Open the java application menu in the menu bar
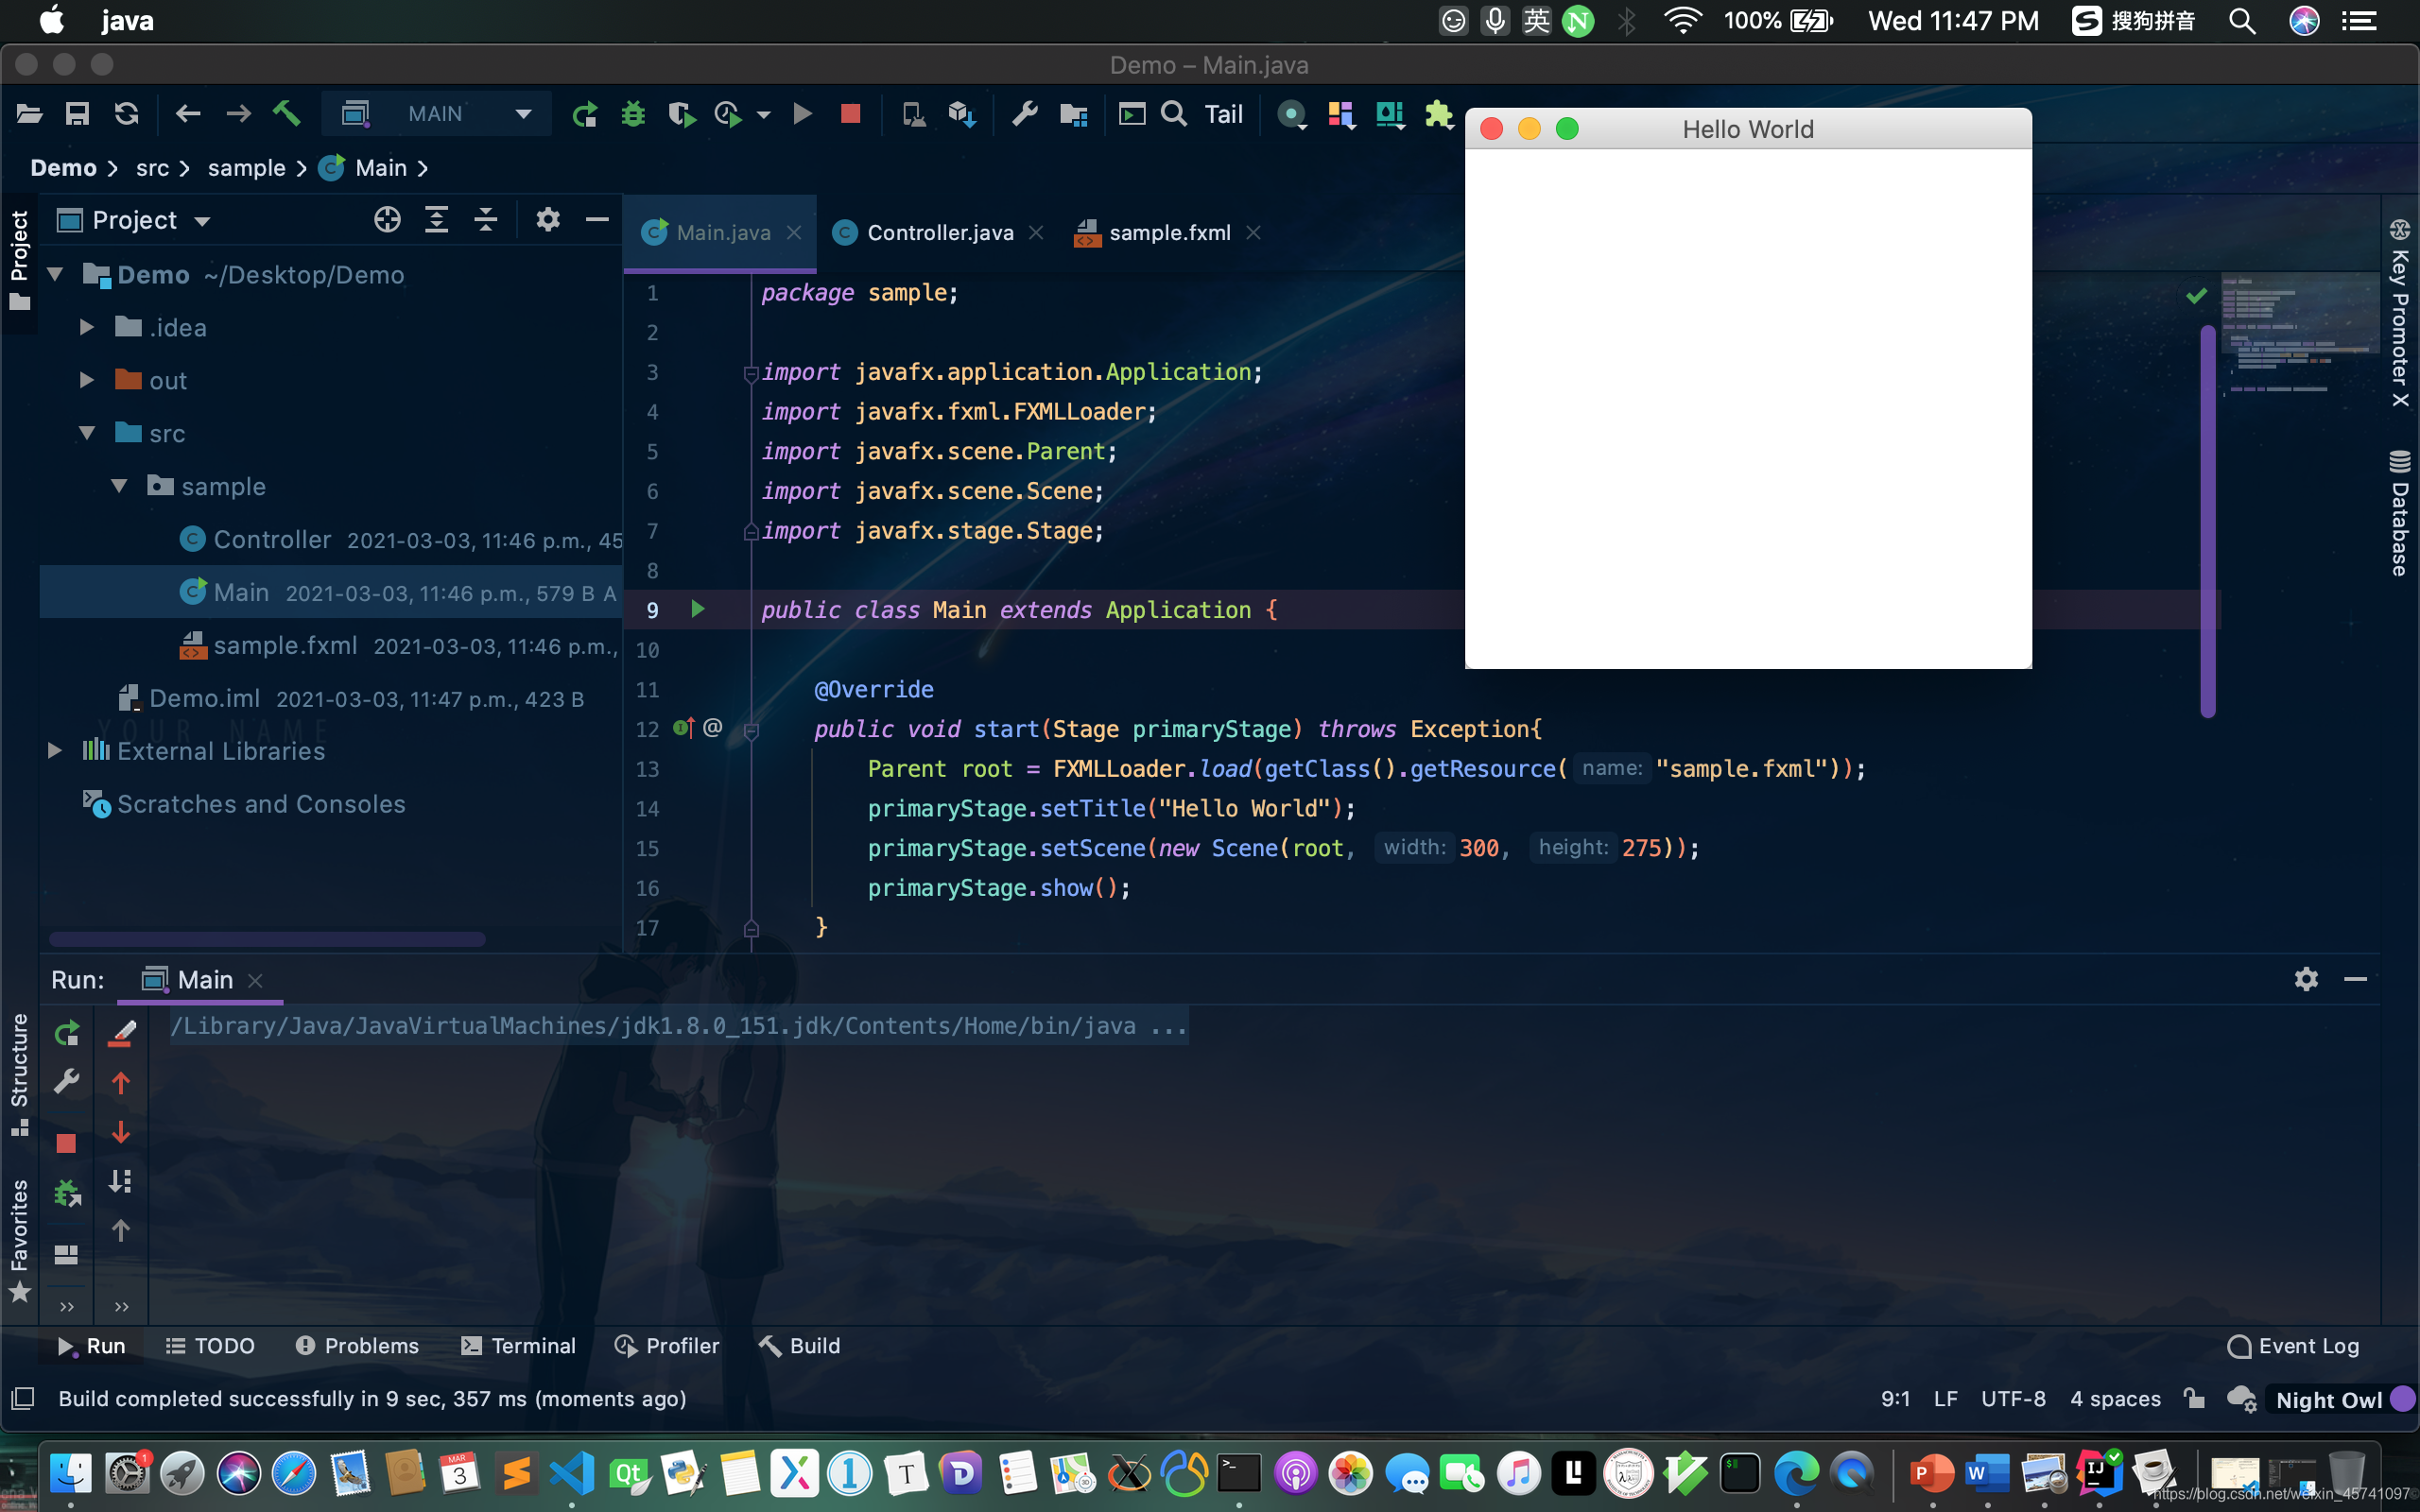The image size is (2420, 1512). tap(127, 20)
